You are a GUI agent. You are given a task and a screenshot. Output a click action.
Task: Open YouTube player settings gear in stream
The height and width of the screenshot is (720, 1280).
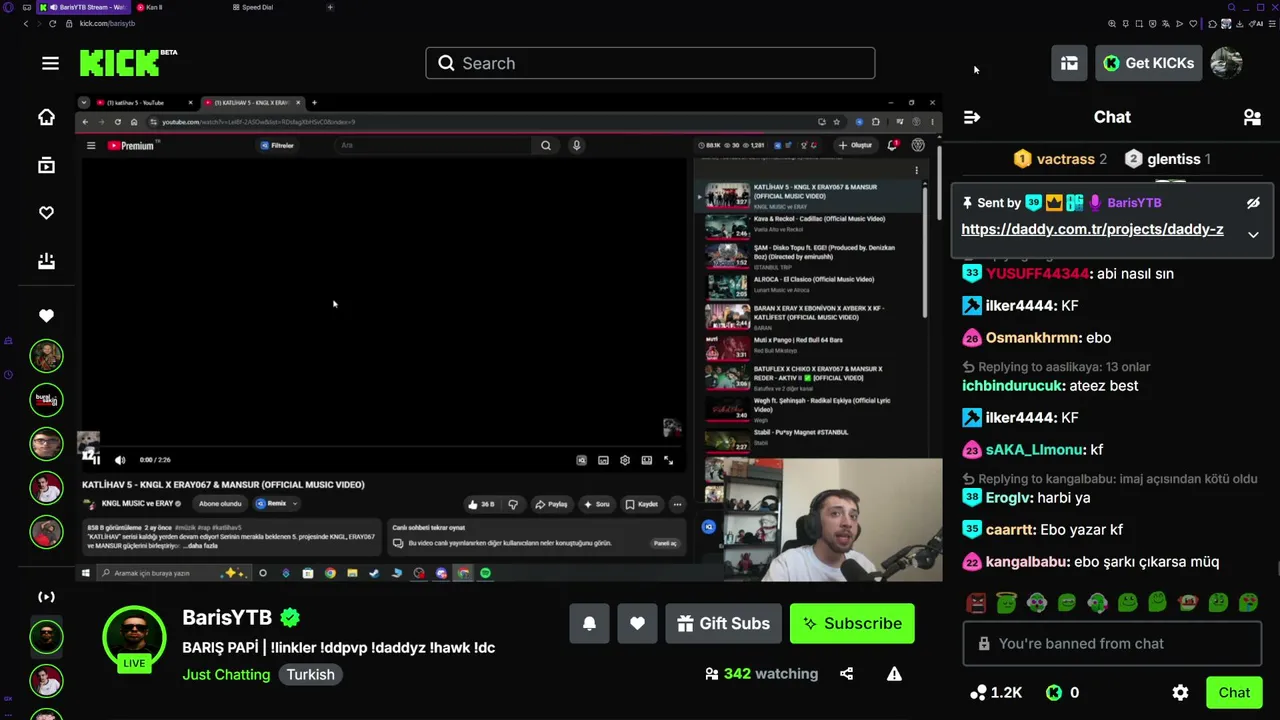pyautogui.click(x=625, y=460)
